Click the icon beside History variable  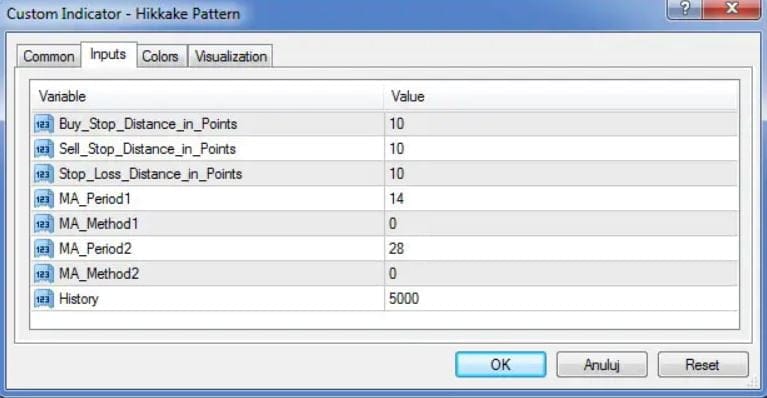(x=44, y=299)
